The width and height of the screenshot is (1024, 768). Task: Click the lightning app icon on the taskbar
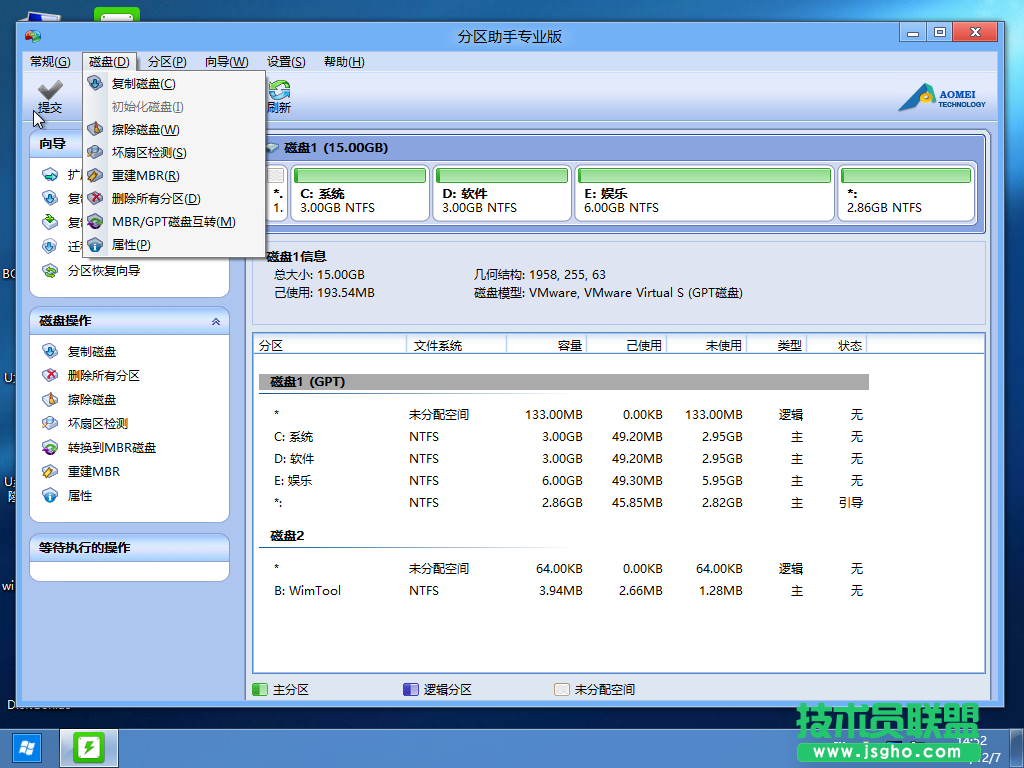(x=89, y=747)
